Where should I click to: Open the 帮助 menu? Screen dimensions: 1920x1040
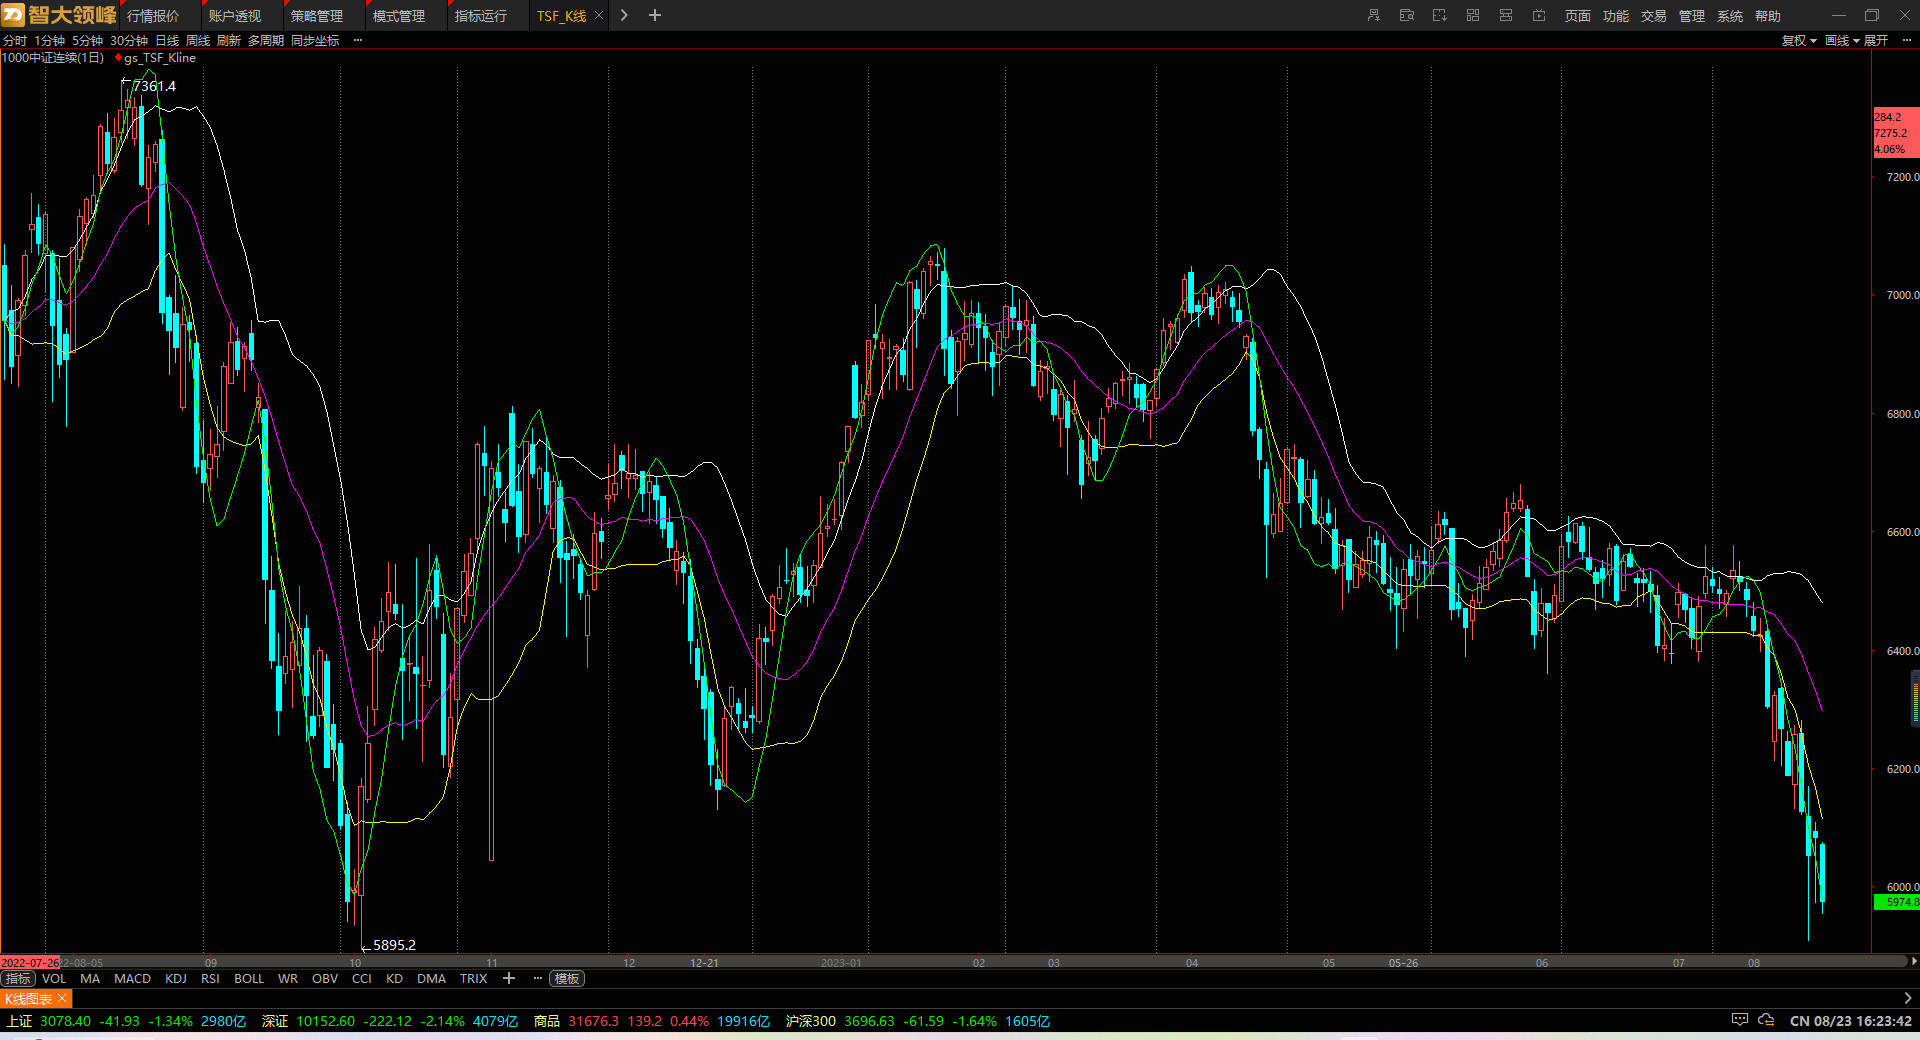pyautogui.click(x=1768, y=16)
